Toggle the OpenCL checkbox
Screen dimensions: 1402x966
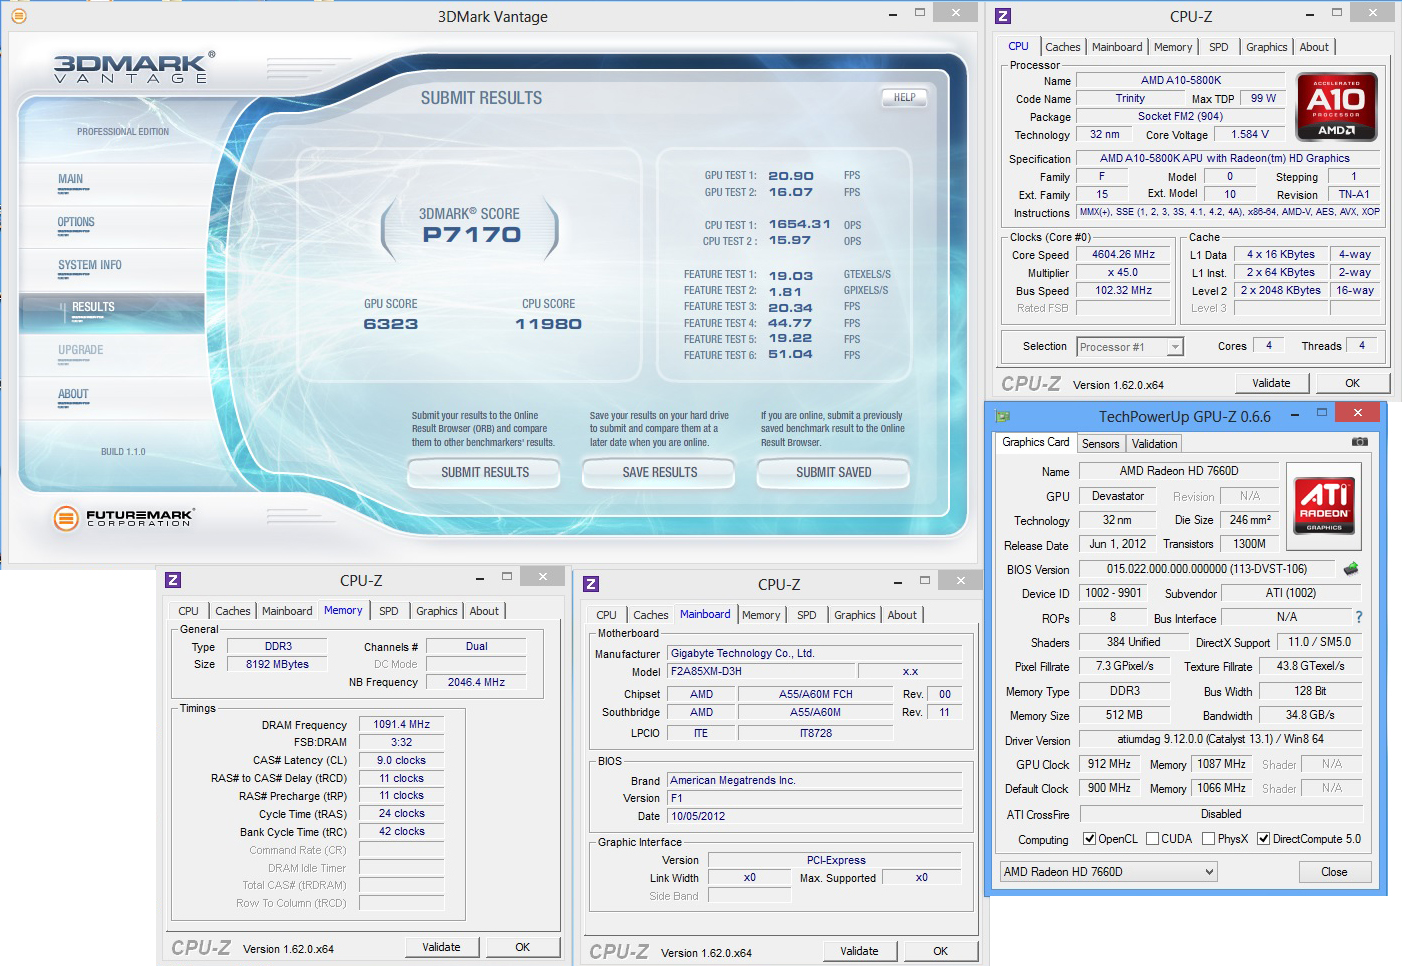point(1090,839)
